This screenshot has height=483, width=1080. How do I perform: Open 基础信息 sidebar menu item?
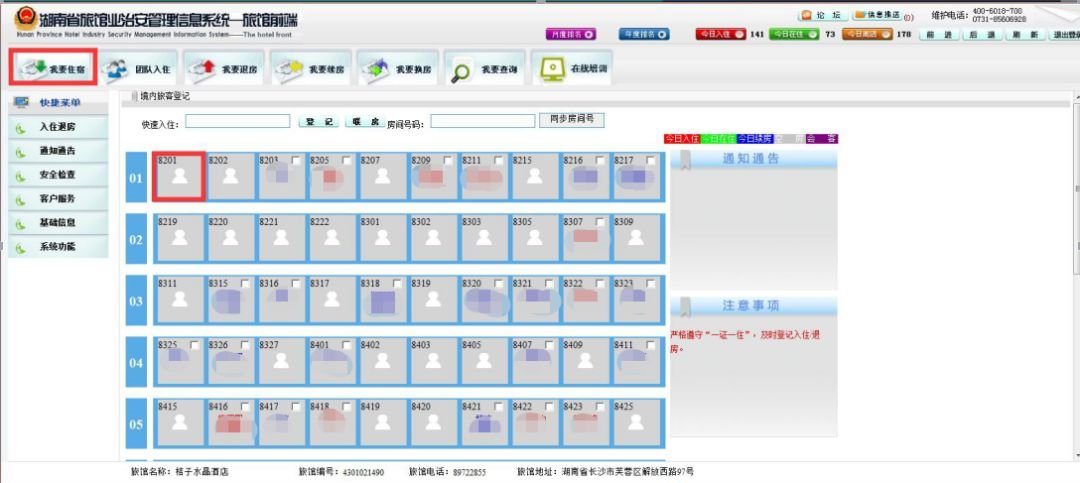tap(57, 223)
